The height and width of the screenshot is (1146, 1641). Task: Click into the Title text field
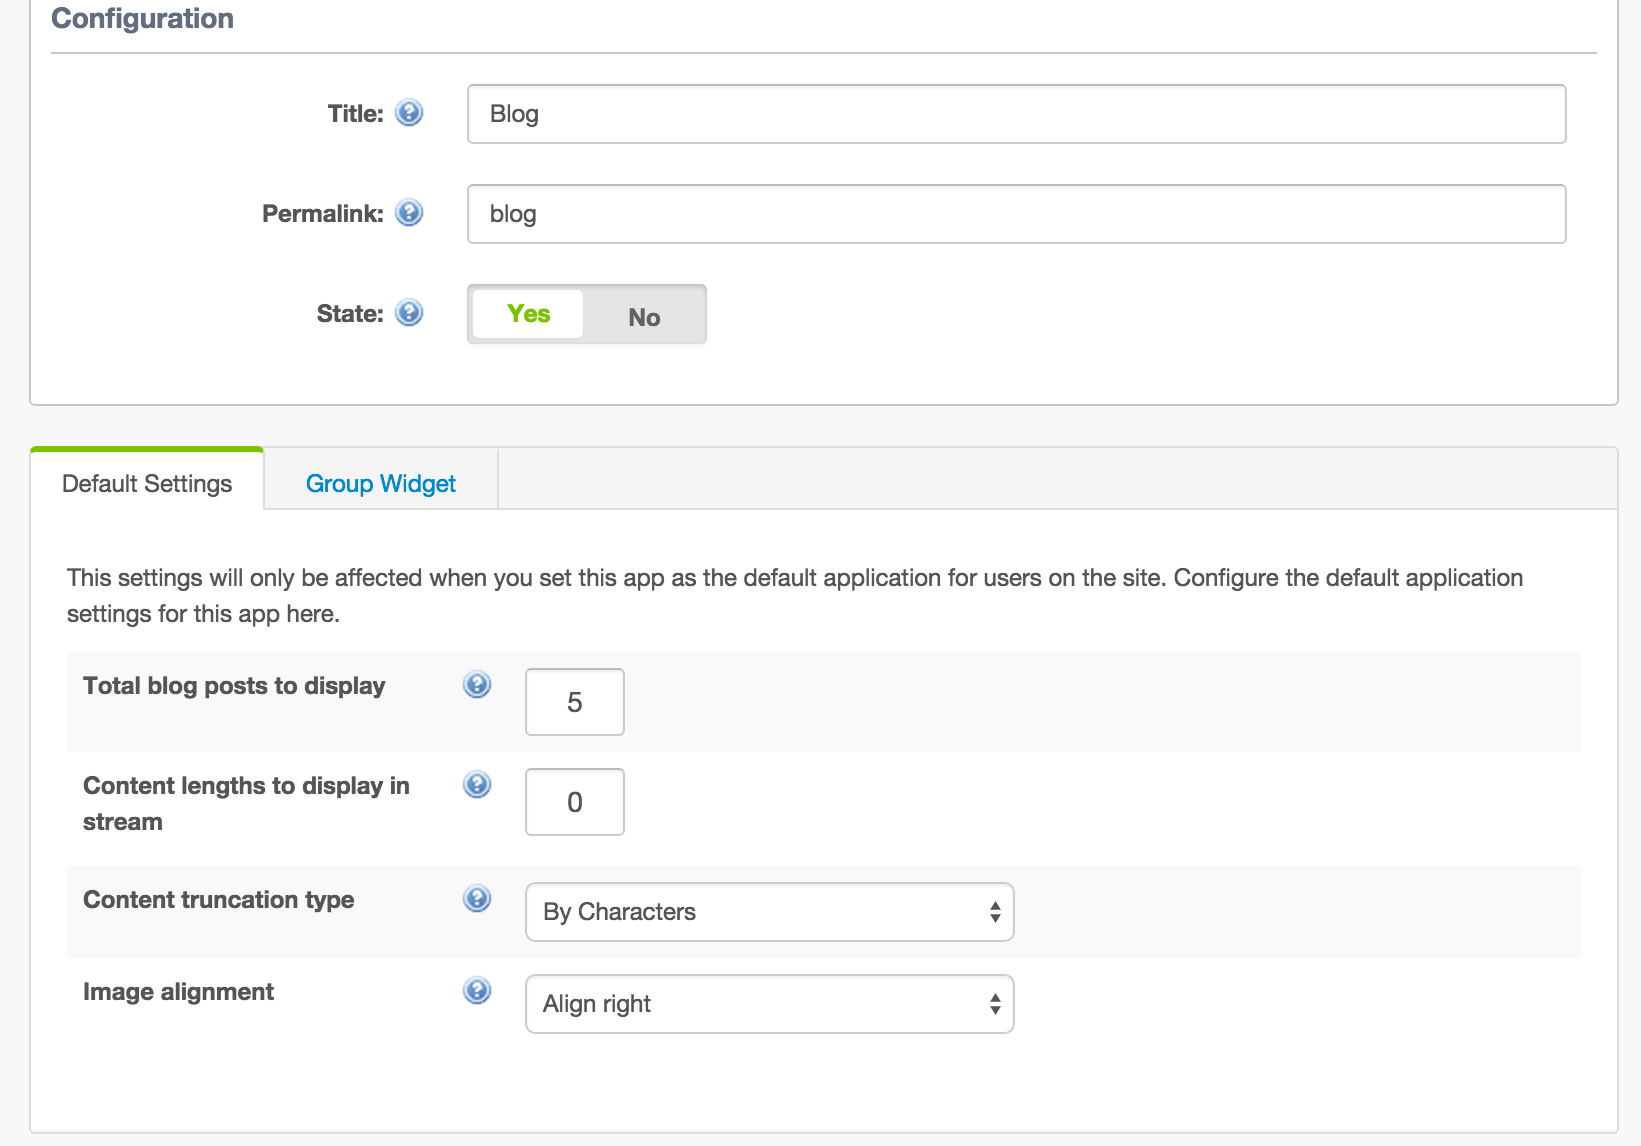[x=1016, y=114]
